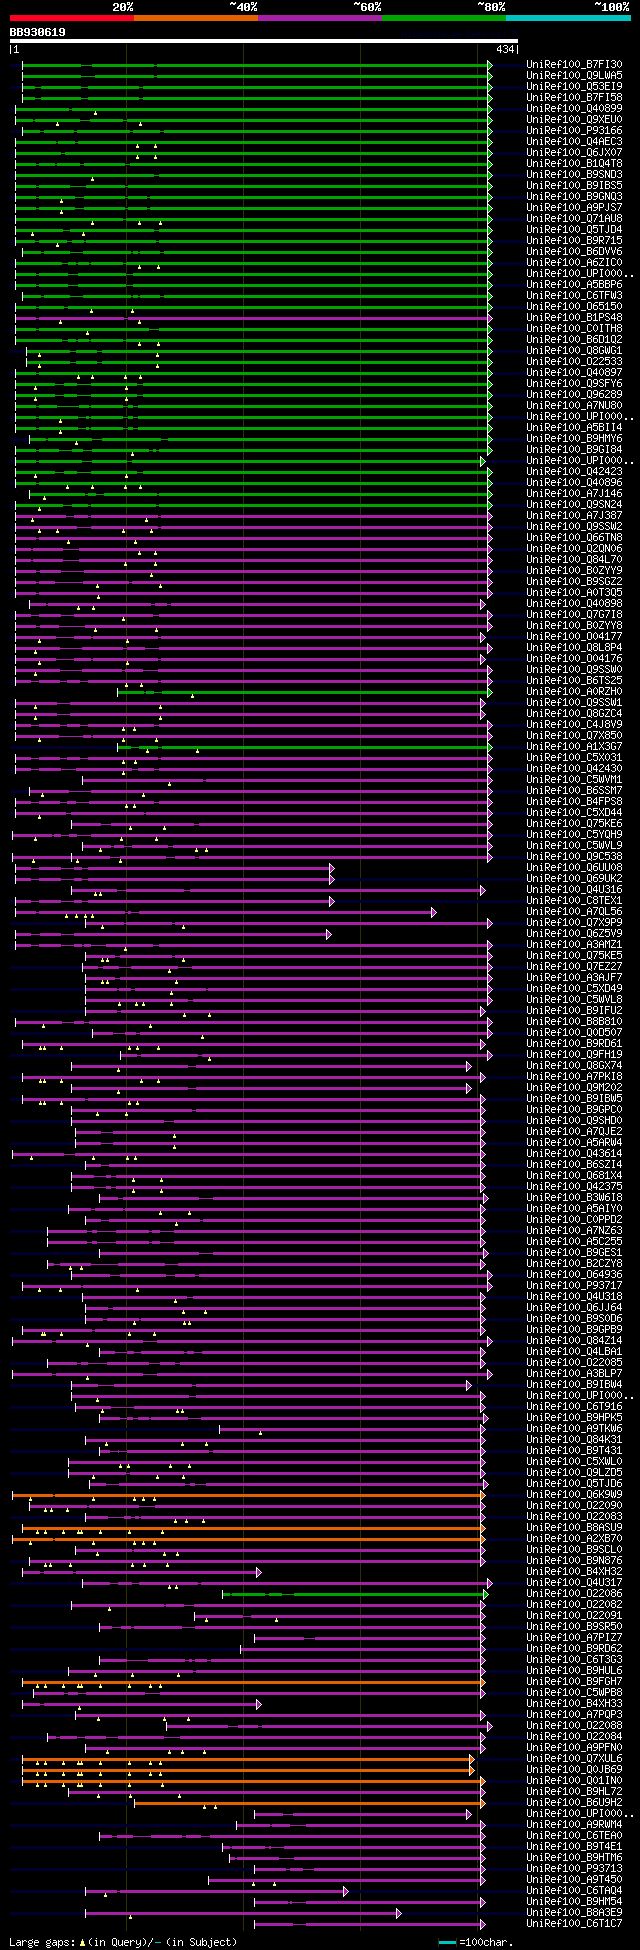Select hit label UniRef100_Q6JJ64
This screenshot has height=1950, width=640.
point(574,1307)
